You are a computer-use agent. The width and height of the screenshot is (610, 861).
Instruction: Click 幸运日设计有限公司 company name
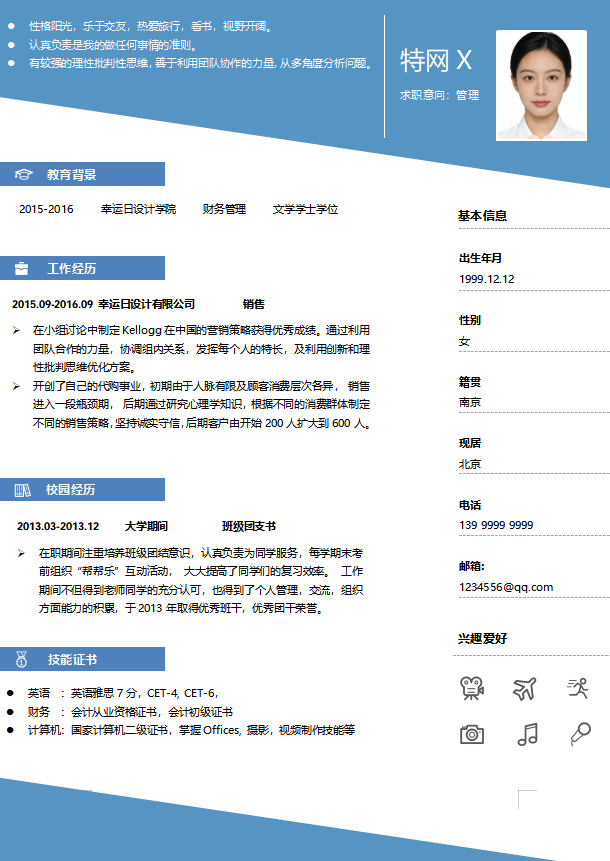(x=147, y=304)
